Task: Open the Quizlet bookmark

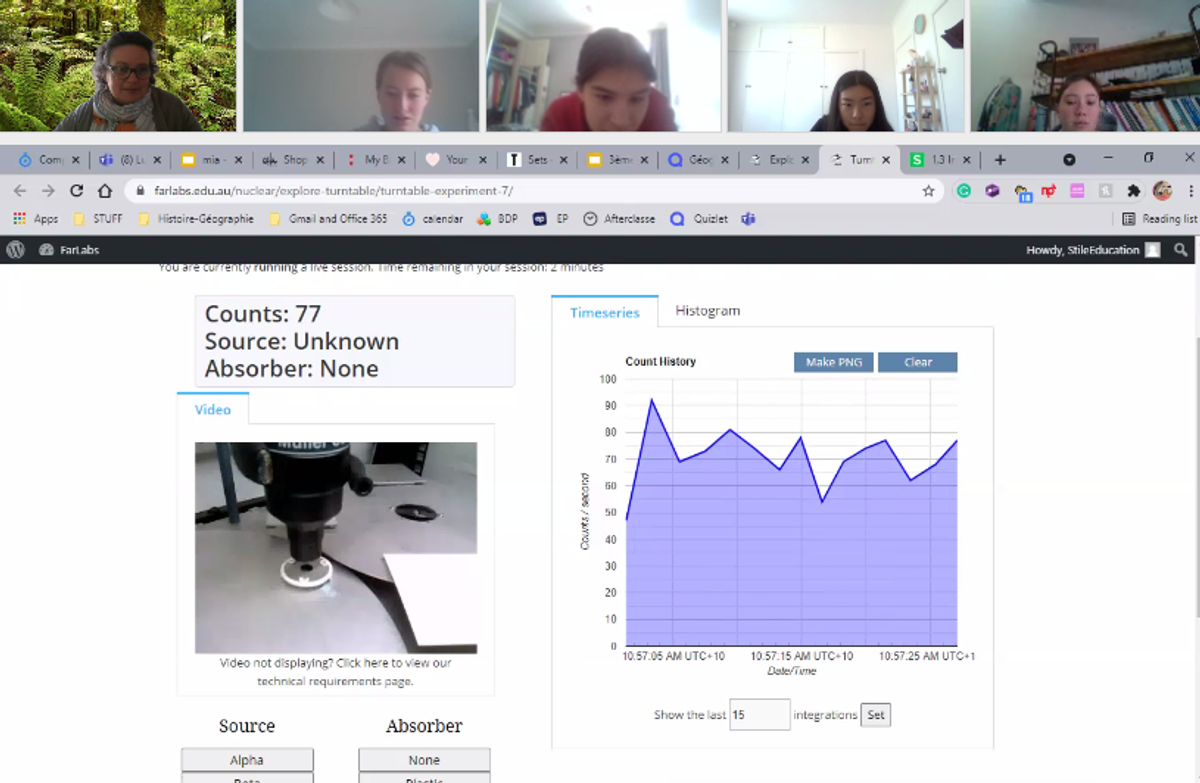Action: [699, 219]
